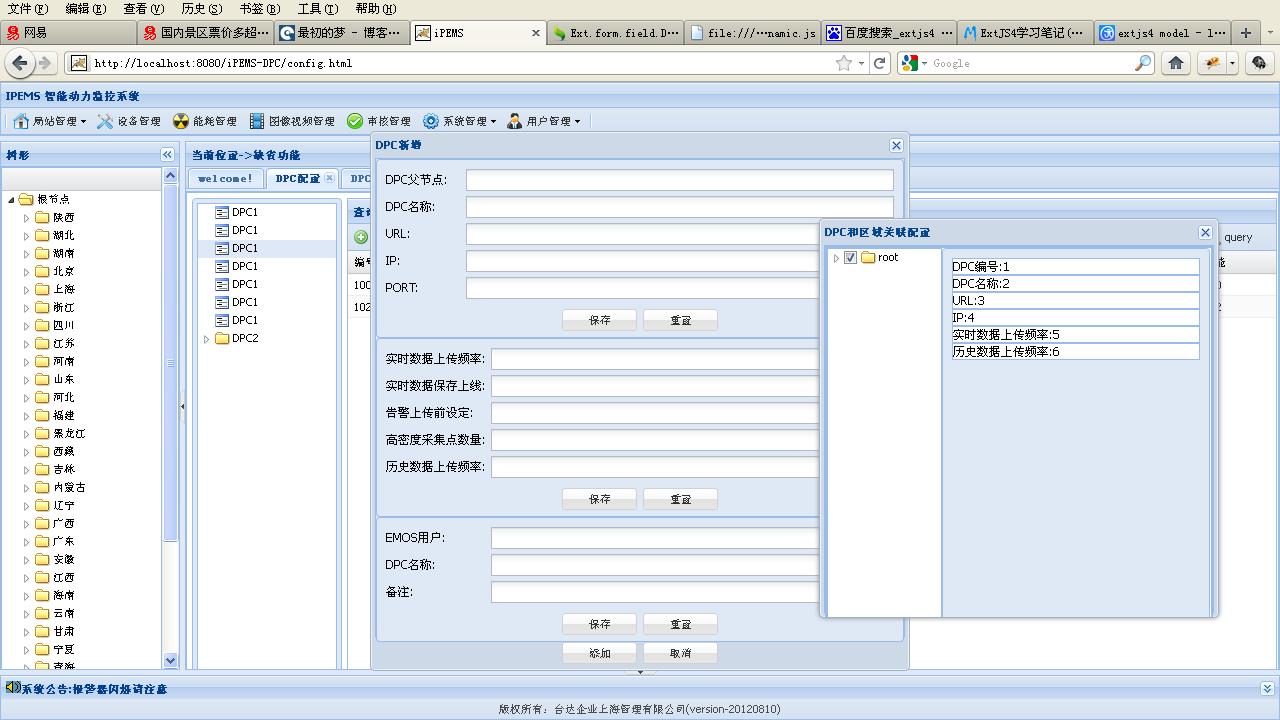1280x720 pixels.
Task: Open the 局站管理 dropdown menu
Action: point(49,121)
